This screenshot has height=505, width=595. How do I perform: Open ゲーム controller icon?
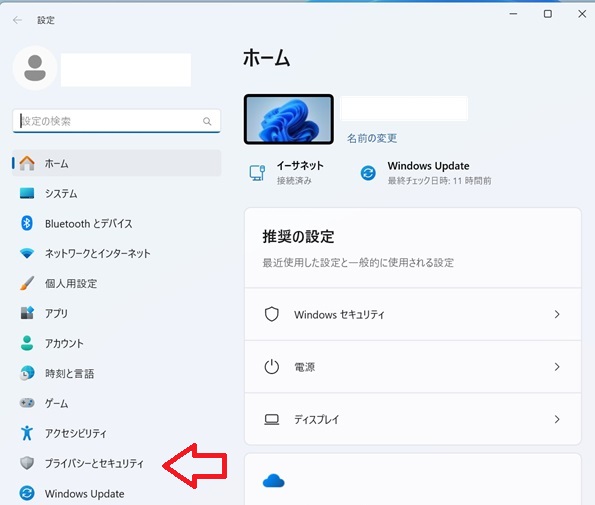(x=27, y=403)
